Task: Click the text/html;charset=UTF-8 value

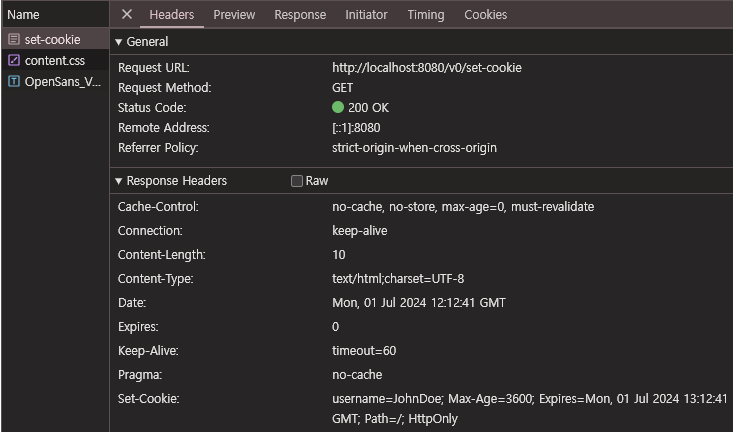Action: pyautogui.click(x=398, y=279)
